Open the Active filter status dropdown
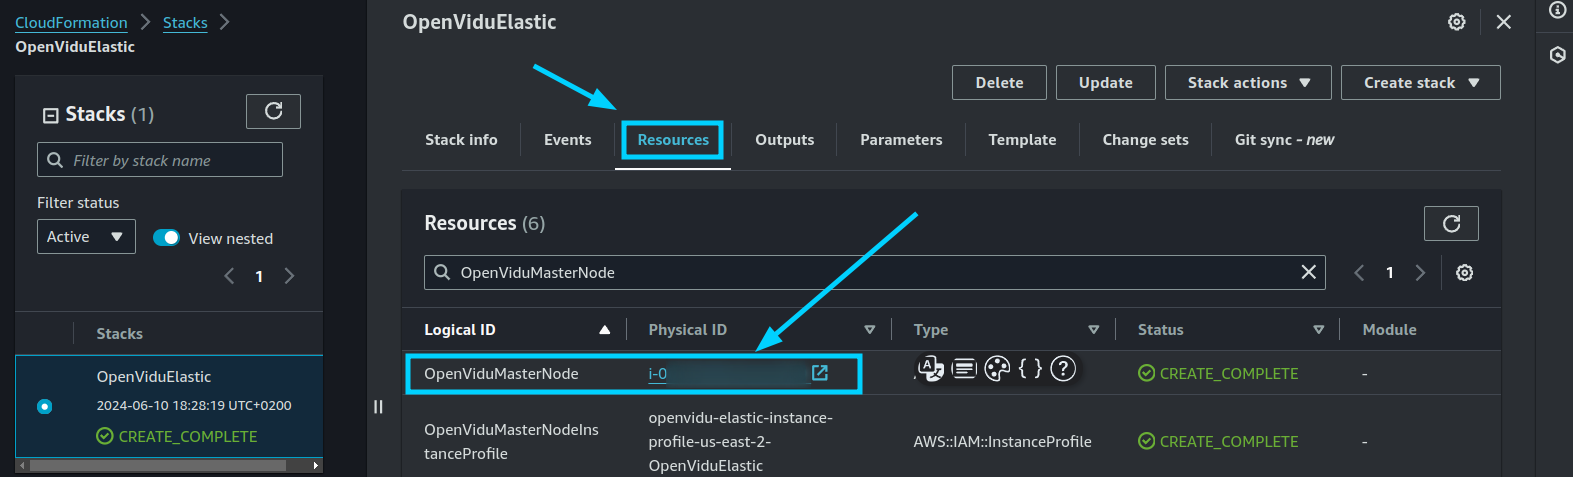 coord(86,237)
